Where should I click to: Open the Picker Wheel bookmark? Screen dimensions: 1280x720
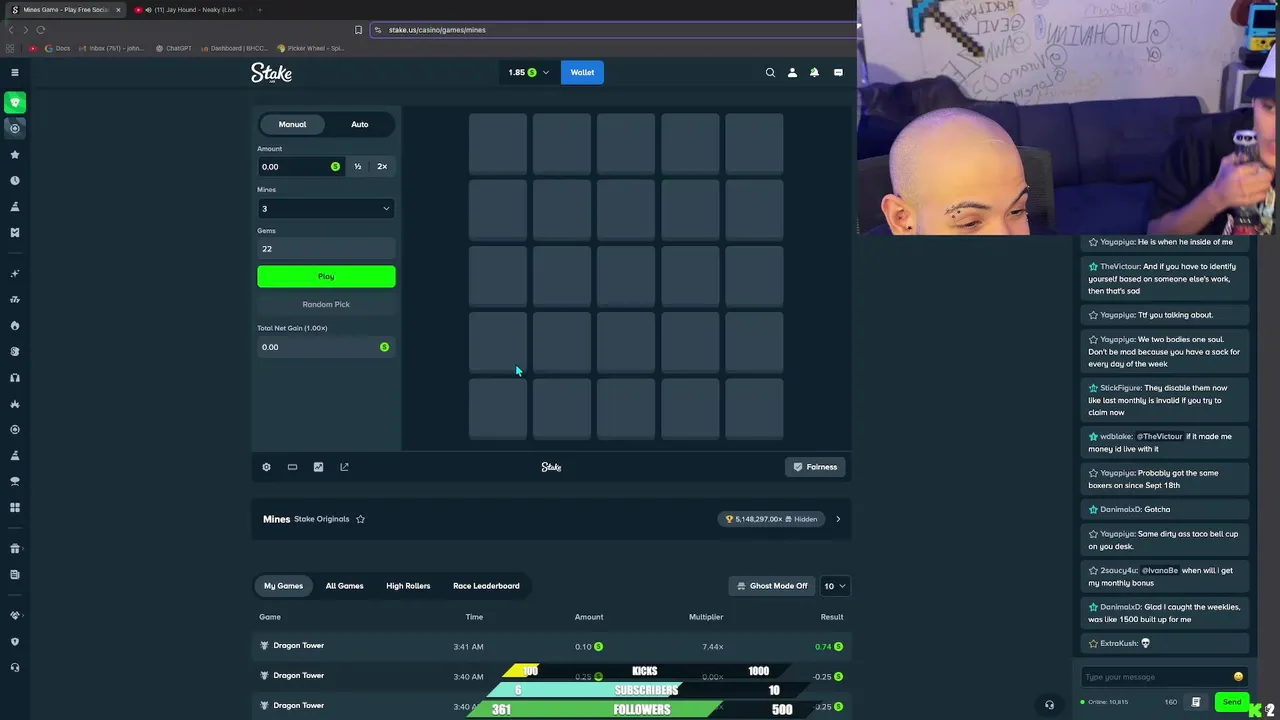point(310,48)
